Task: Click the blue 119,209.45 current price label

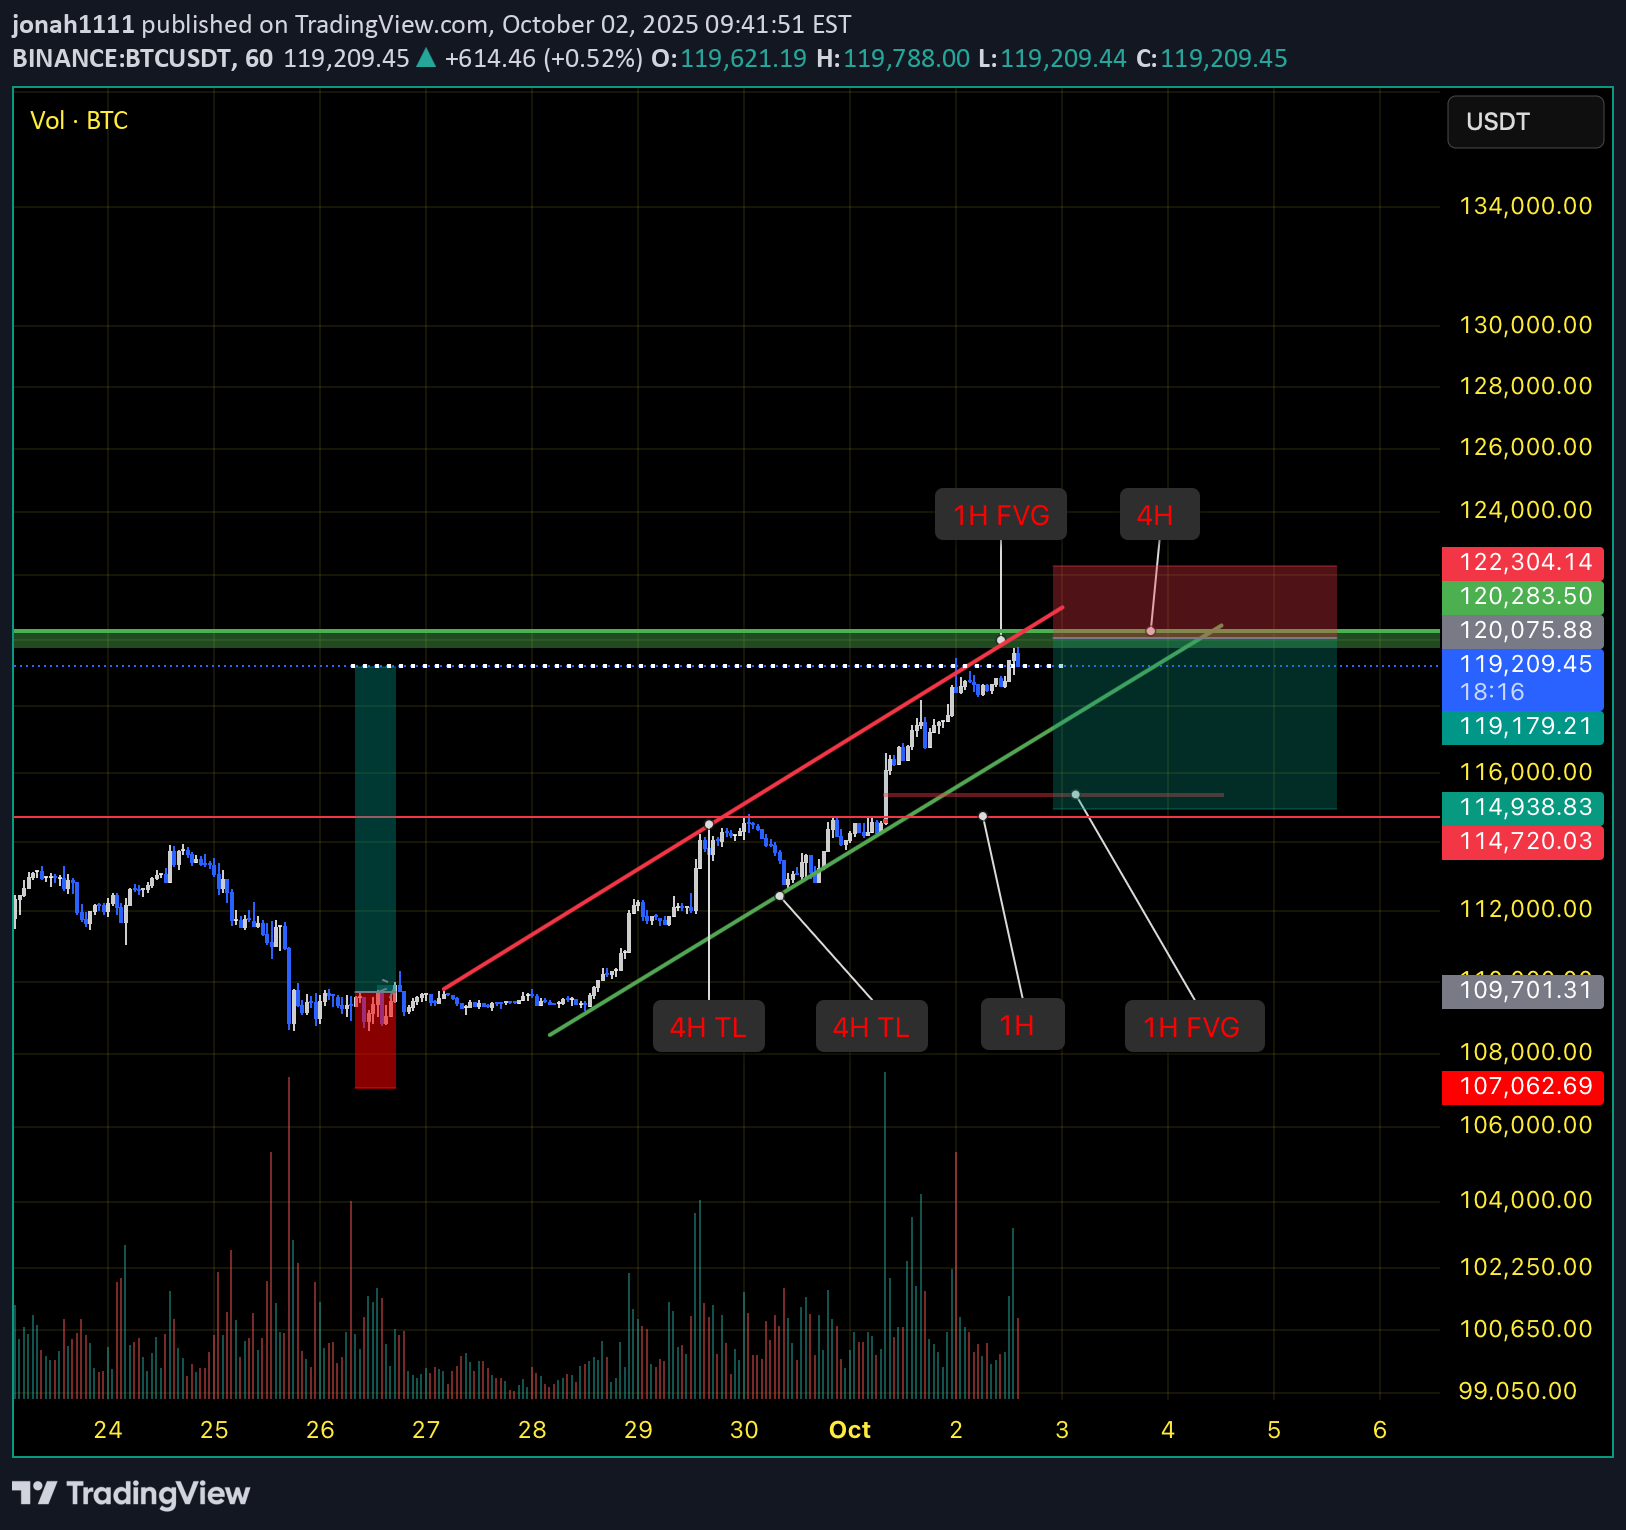Action: pos(1522,663)
